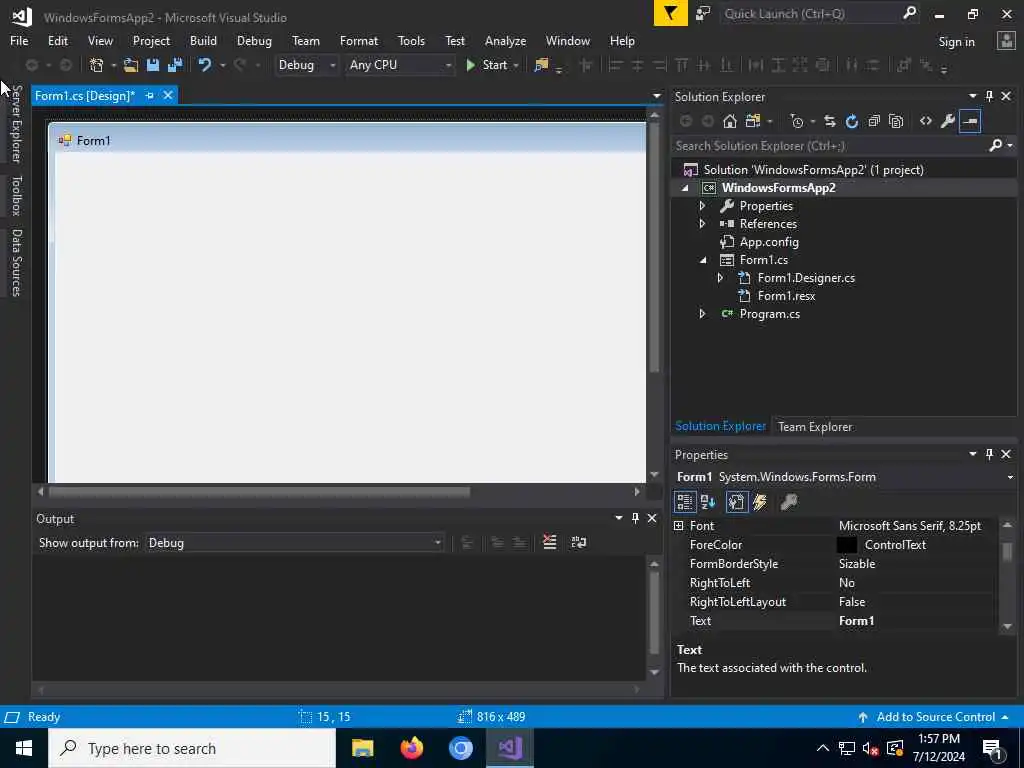Click the Clear All icon in Output
Image resolution: width=1024 pixels, height=768 pixels.
tap(550, 542)
